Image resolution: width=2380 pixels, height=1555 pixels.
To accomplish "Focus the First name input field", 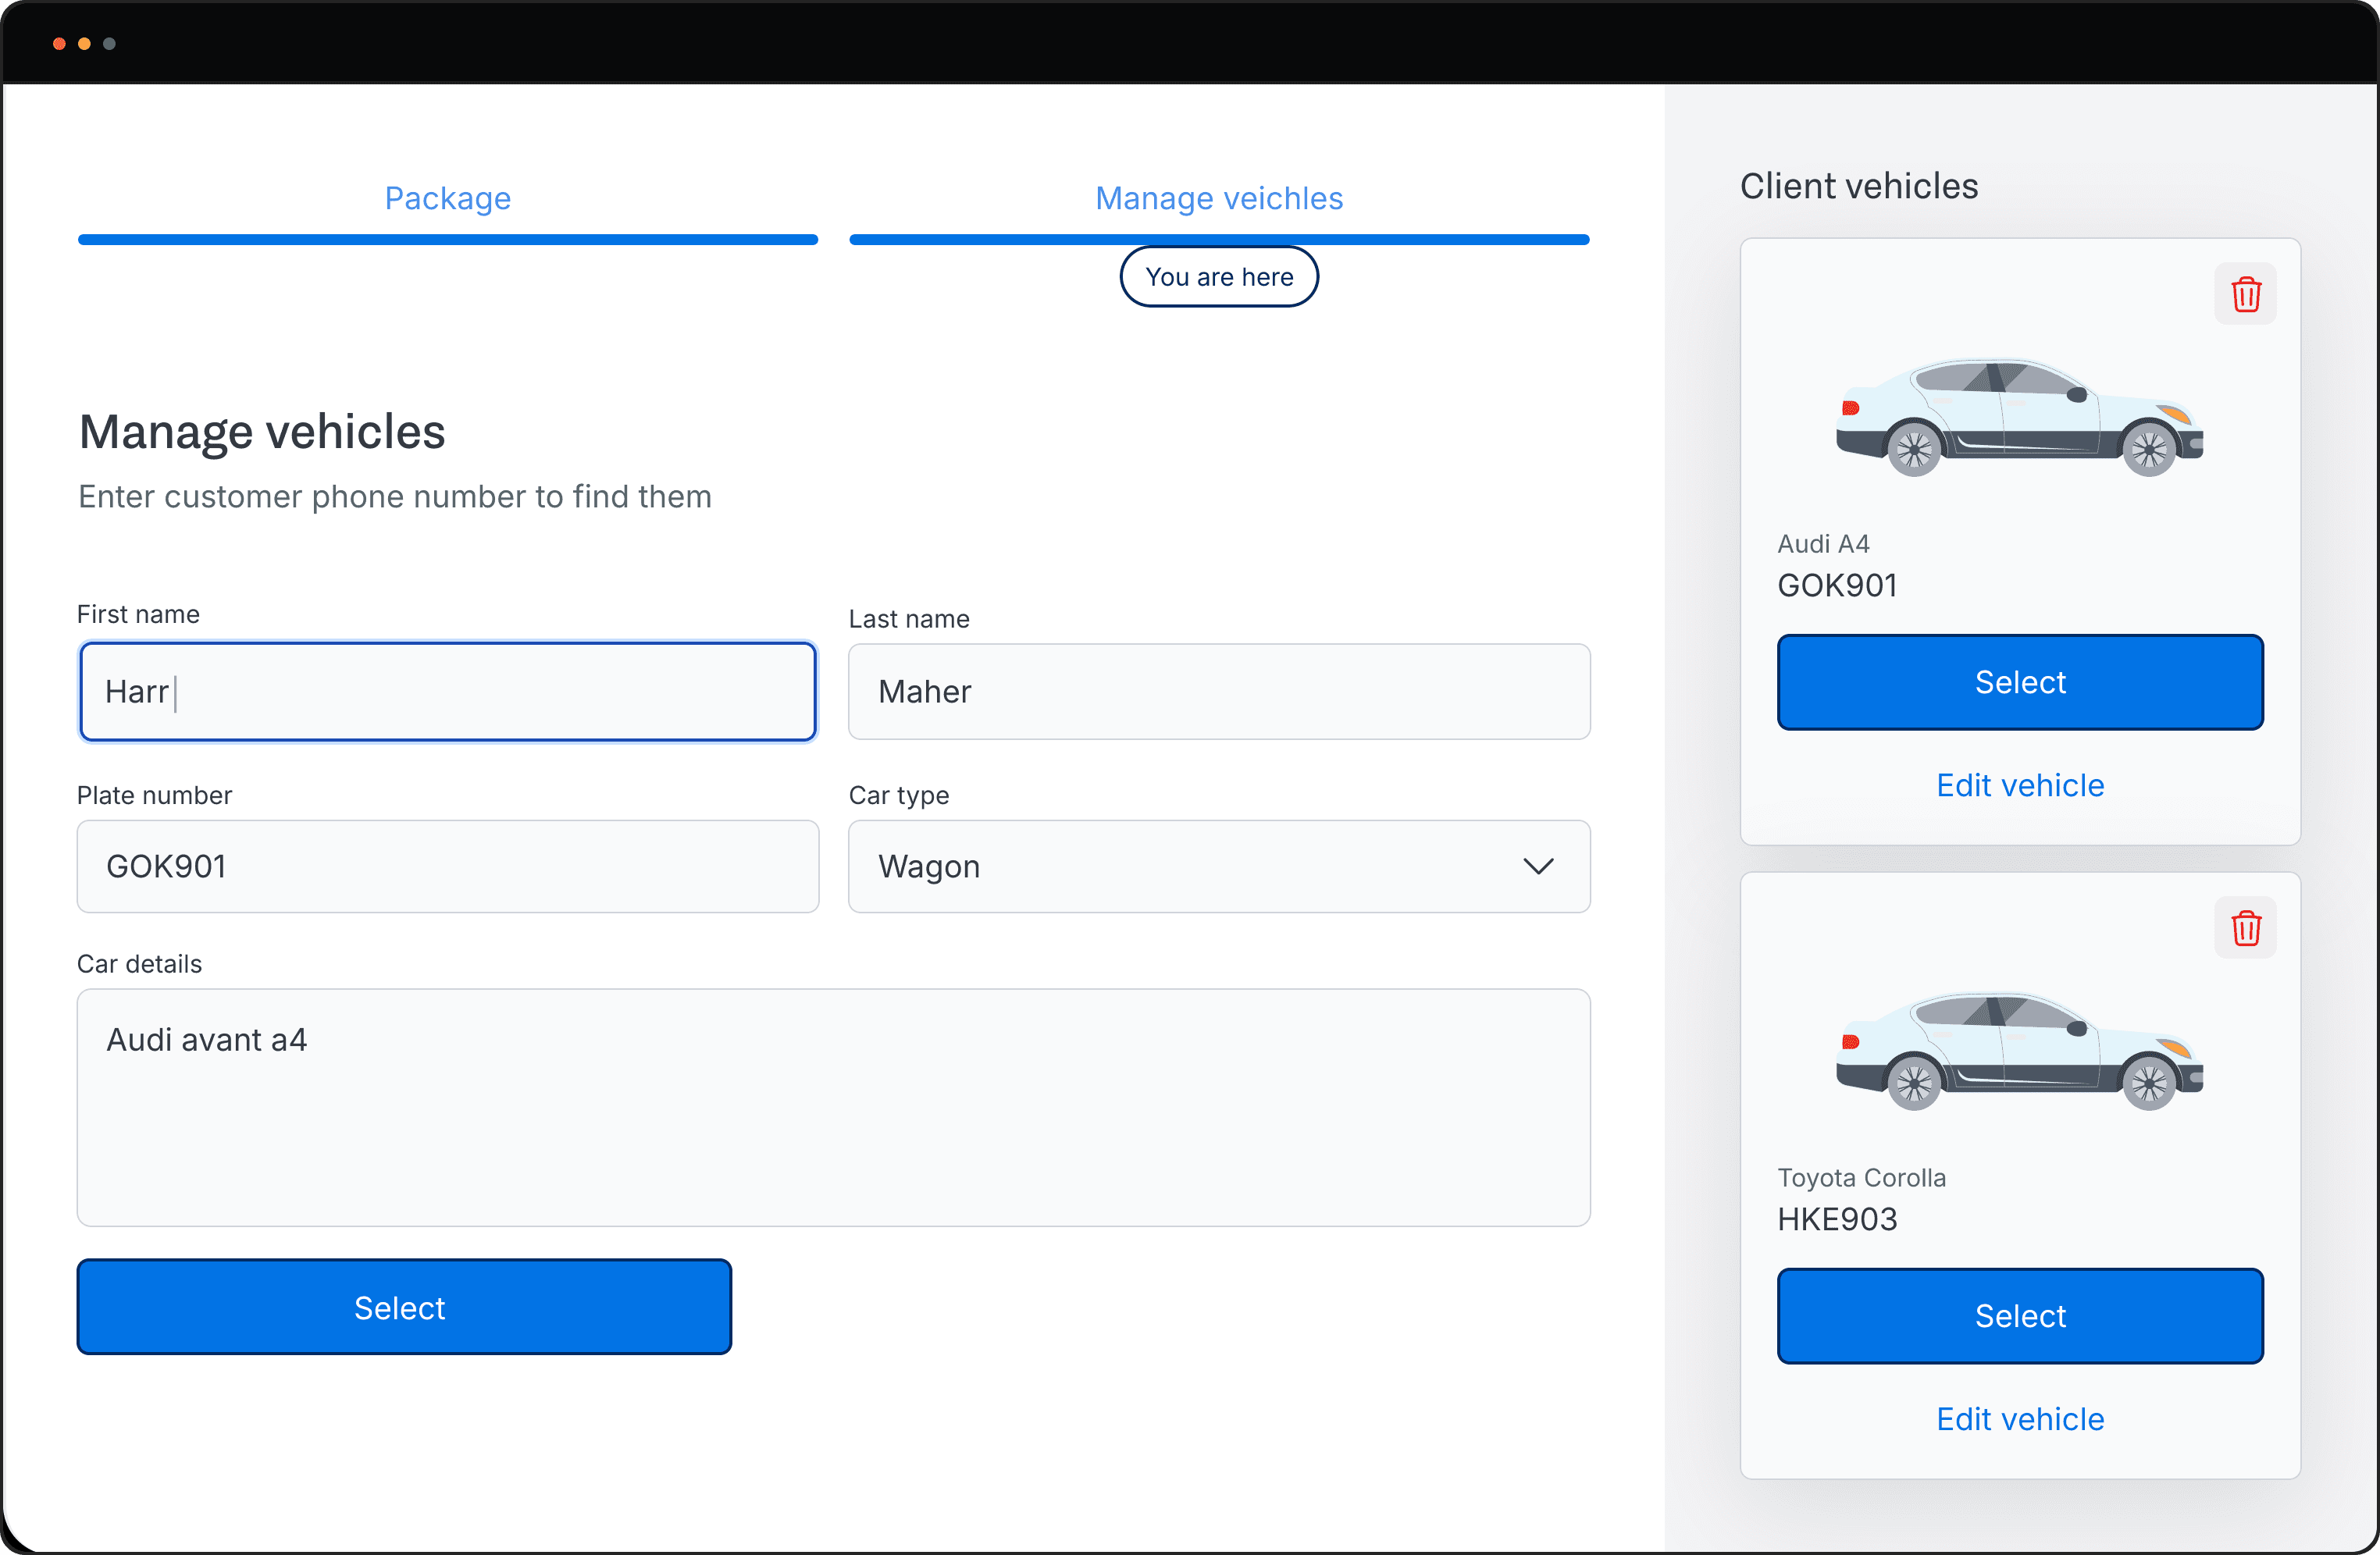I will [x=447, y=691].
